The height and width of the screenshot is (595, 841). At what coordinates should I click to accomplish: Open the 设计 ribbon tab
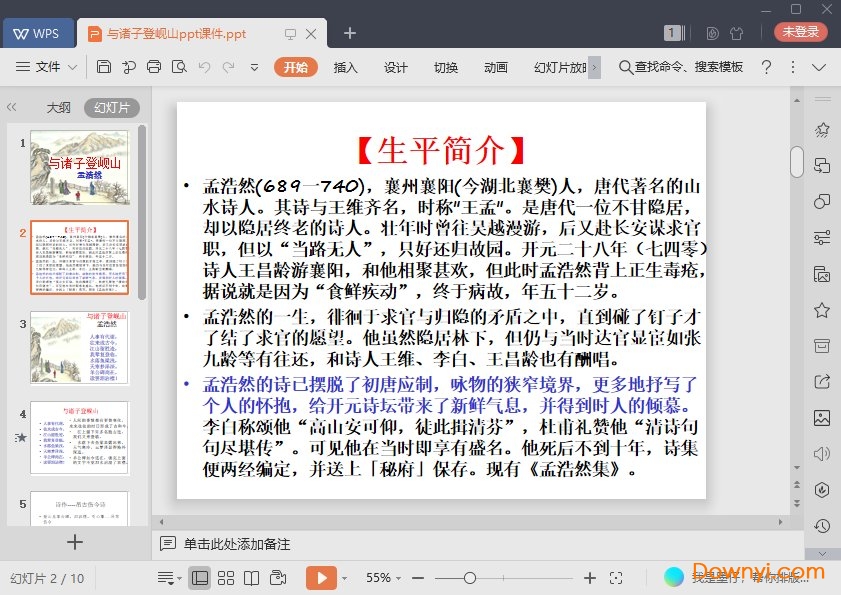coord(396,67)
